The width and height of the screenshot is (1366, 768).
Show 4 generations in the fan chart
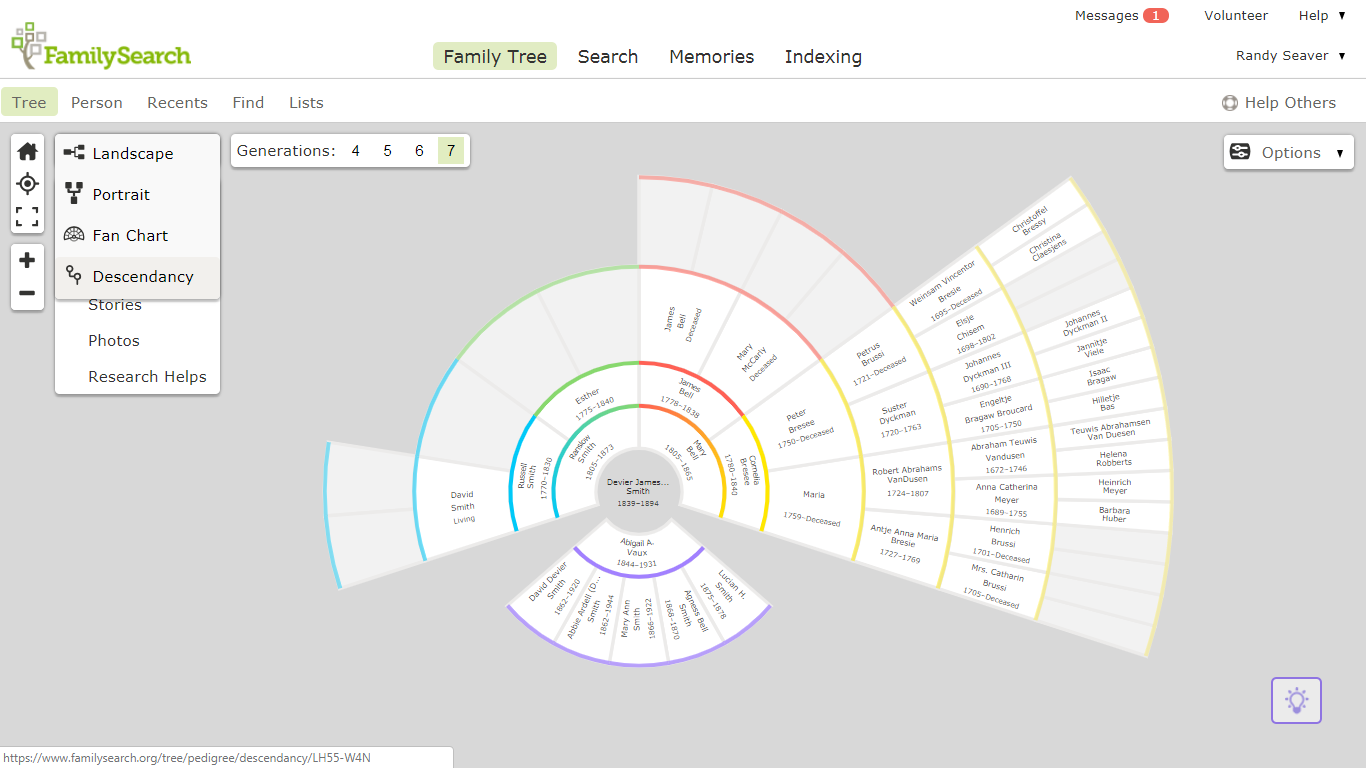click(355, 150)
